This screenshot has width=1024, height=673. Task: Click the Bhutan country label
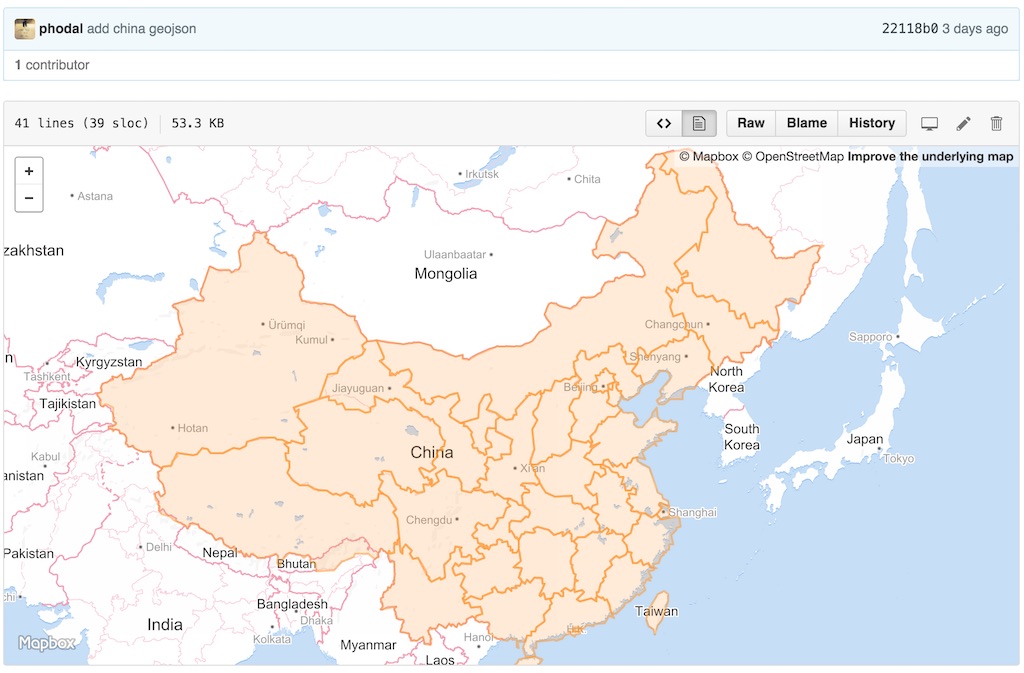click(296, 564)
